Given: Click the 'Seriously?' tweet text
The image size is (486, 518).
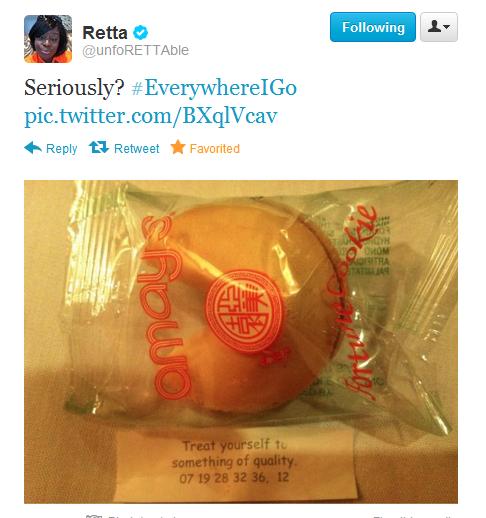Looking at the screenshot, I should (x=74, y=88).
